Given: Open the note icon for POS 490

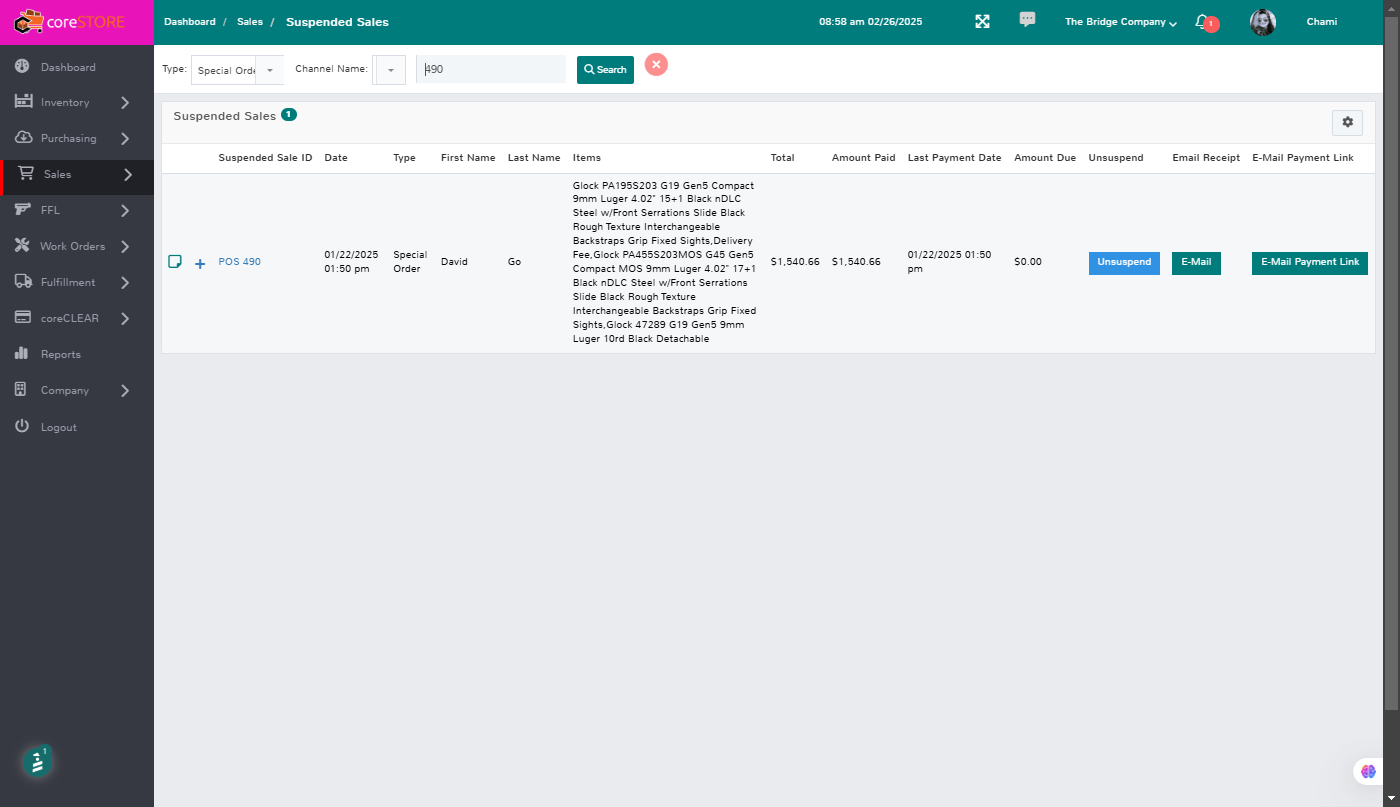Looking at the screenshot, I should point(175,262).
